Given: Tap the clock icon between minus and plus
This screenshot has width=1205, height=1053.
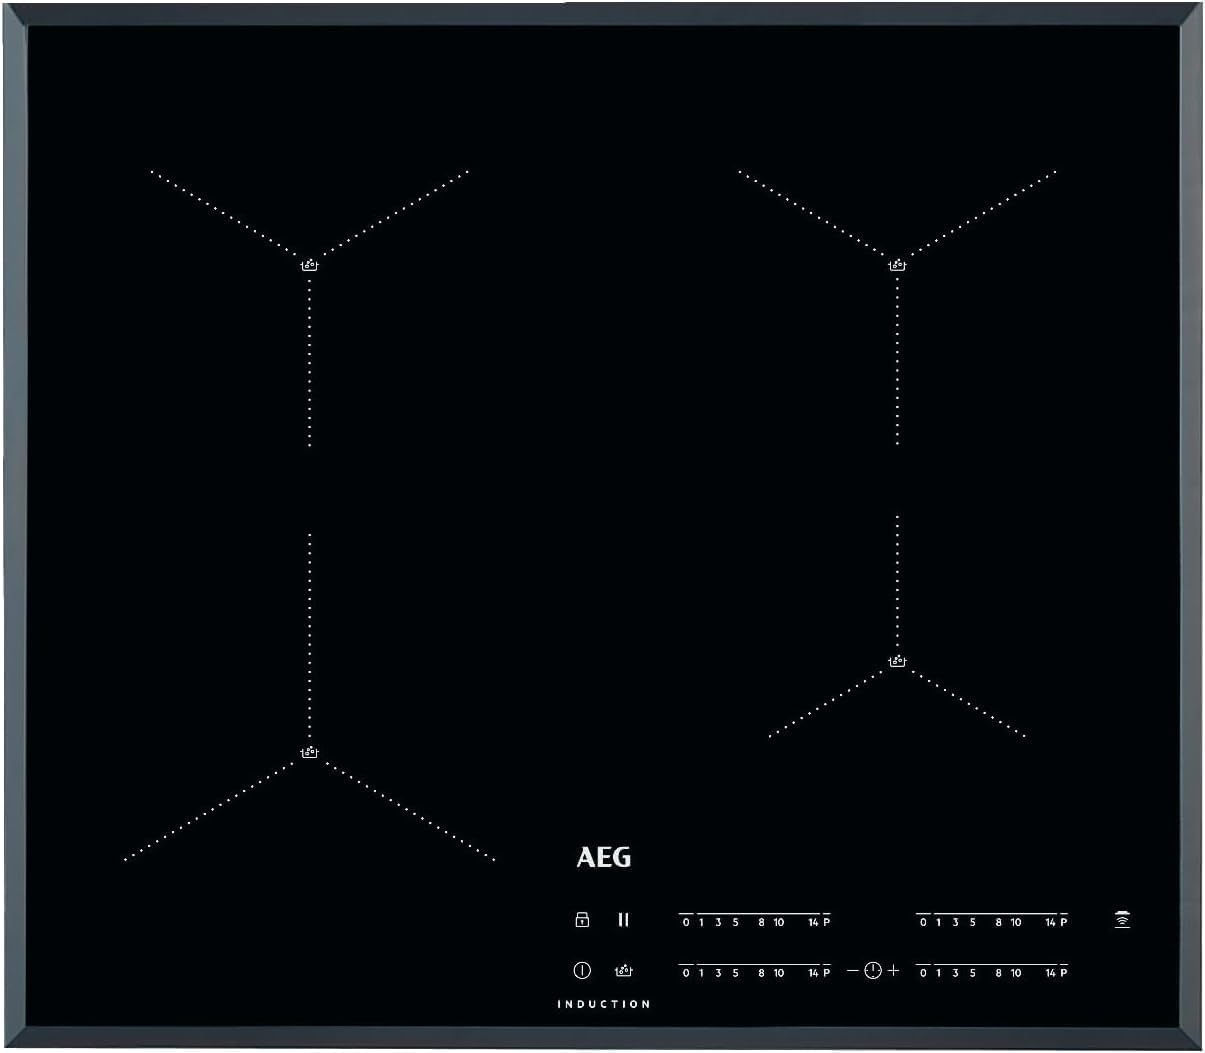Looking at the screenshot, I should (872, 971).
